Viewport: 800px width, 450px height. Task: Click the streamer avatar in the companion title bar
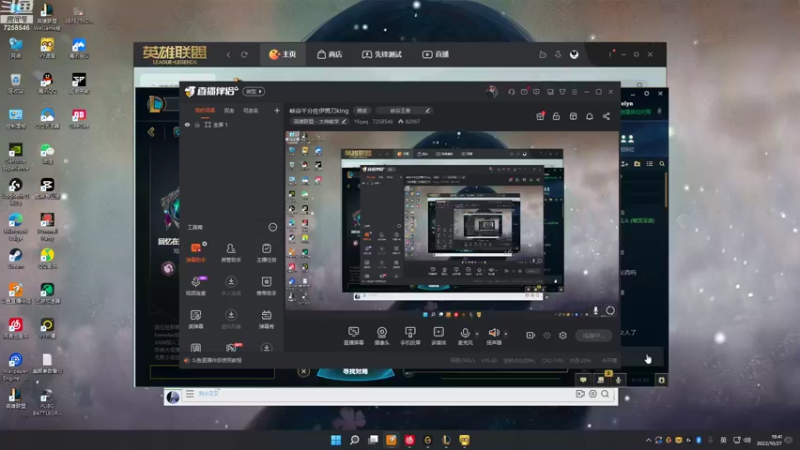click(x=492, y=92)
